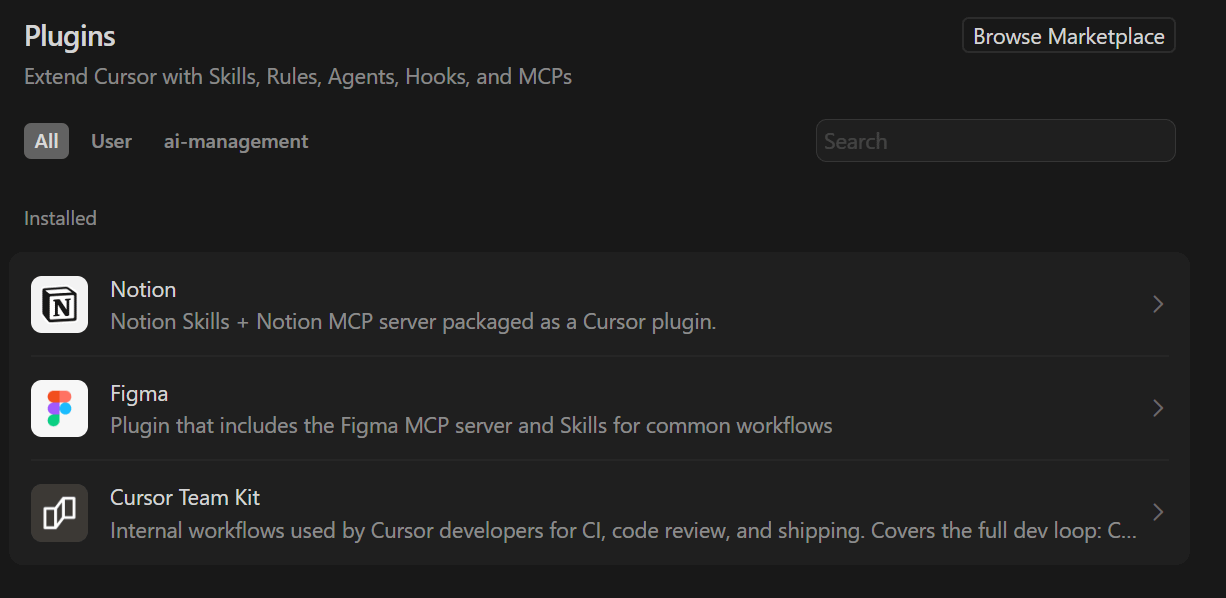Switch to the ai-management filter tab
Viewport: 1226px width, 598px height.
tap(236, 141)
